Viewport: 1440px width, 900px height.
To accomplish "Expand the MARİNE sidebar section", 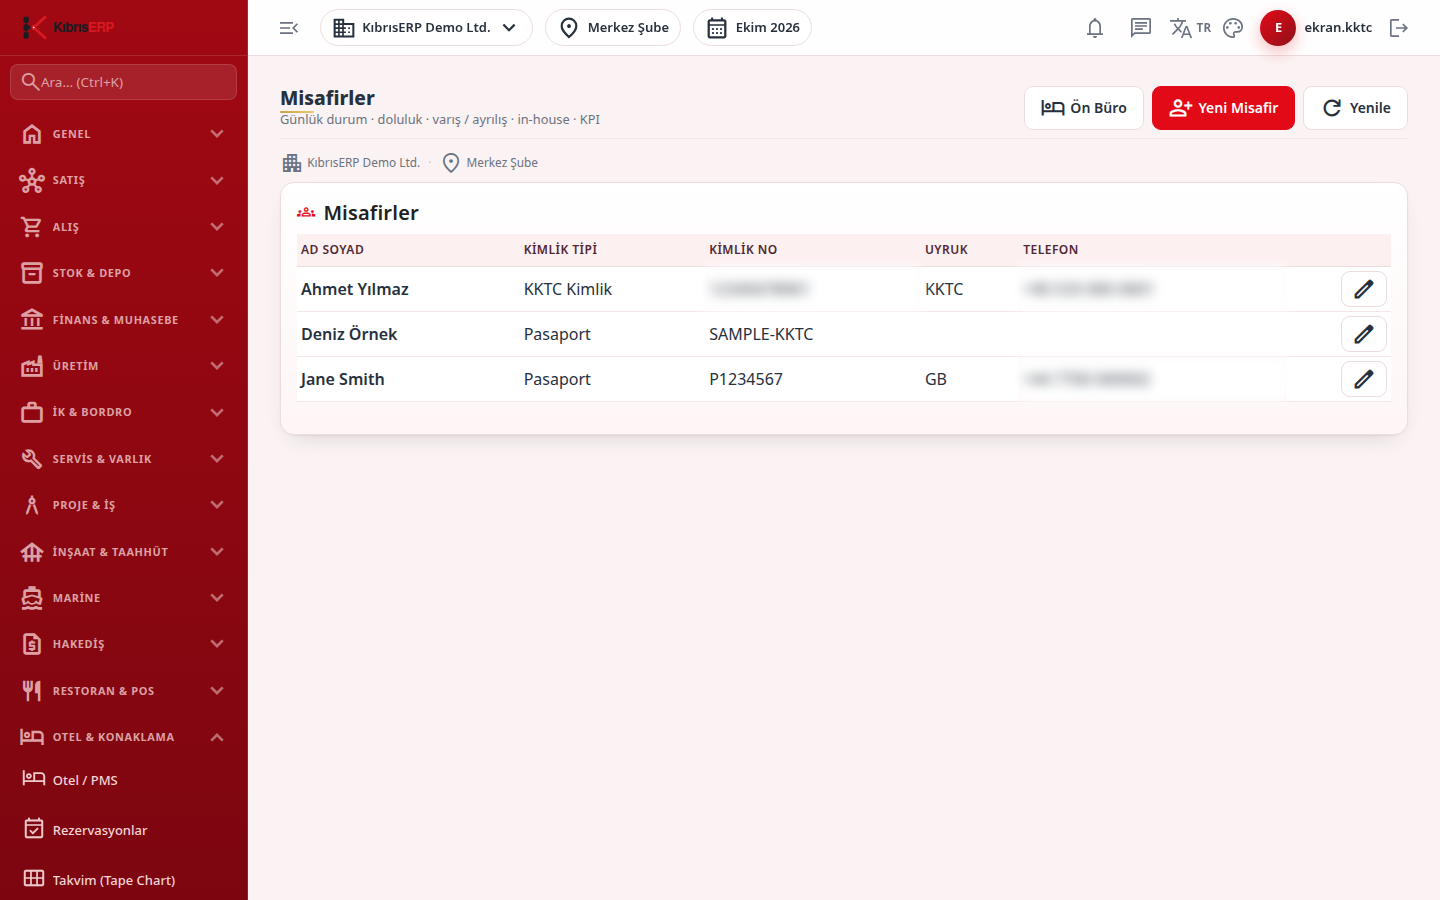I will (x=124, y=598).
